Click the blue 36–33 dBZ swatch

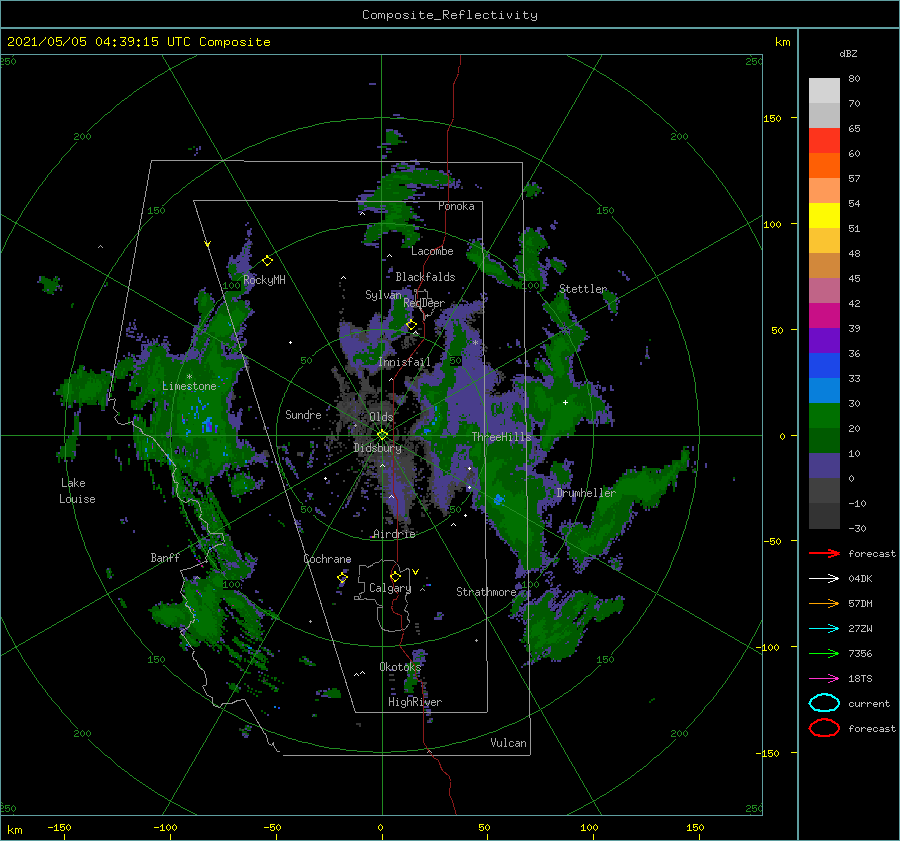click(x=824, y=365)
